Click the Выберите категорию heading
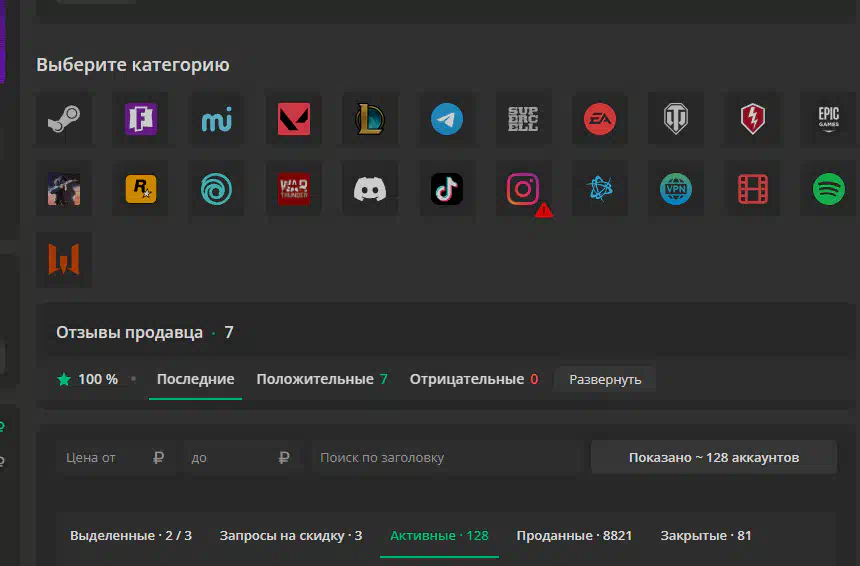The width and height of the screenshot is (860, 566). click(x=133, y=65)
